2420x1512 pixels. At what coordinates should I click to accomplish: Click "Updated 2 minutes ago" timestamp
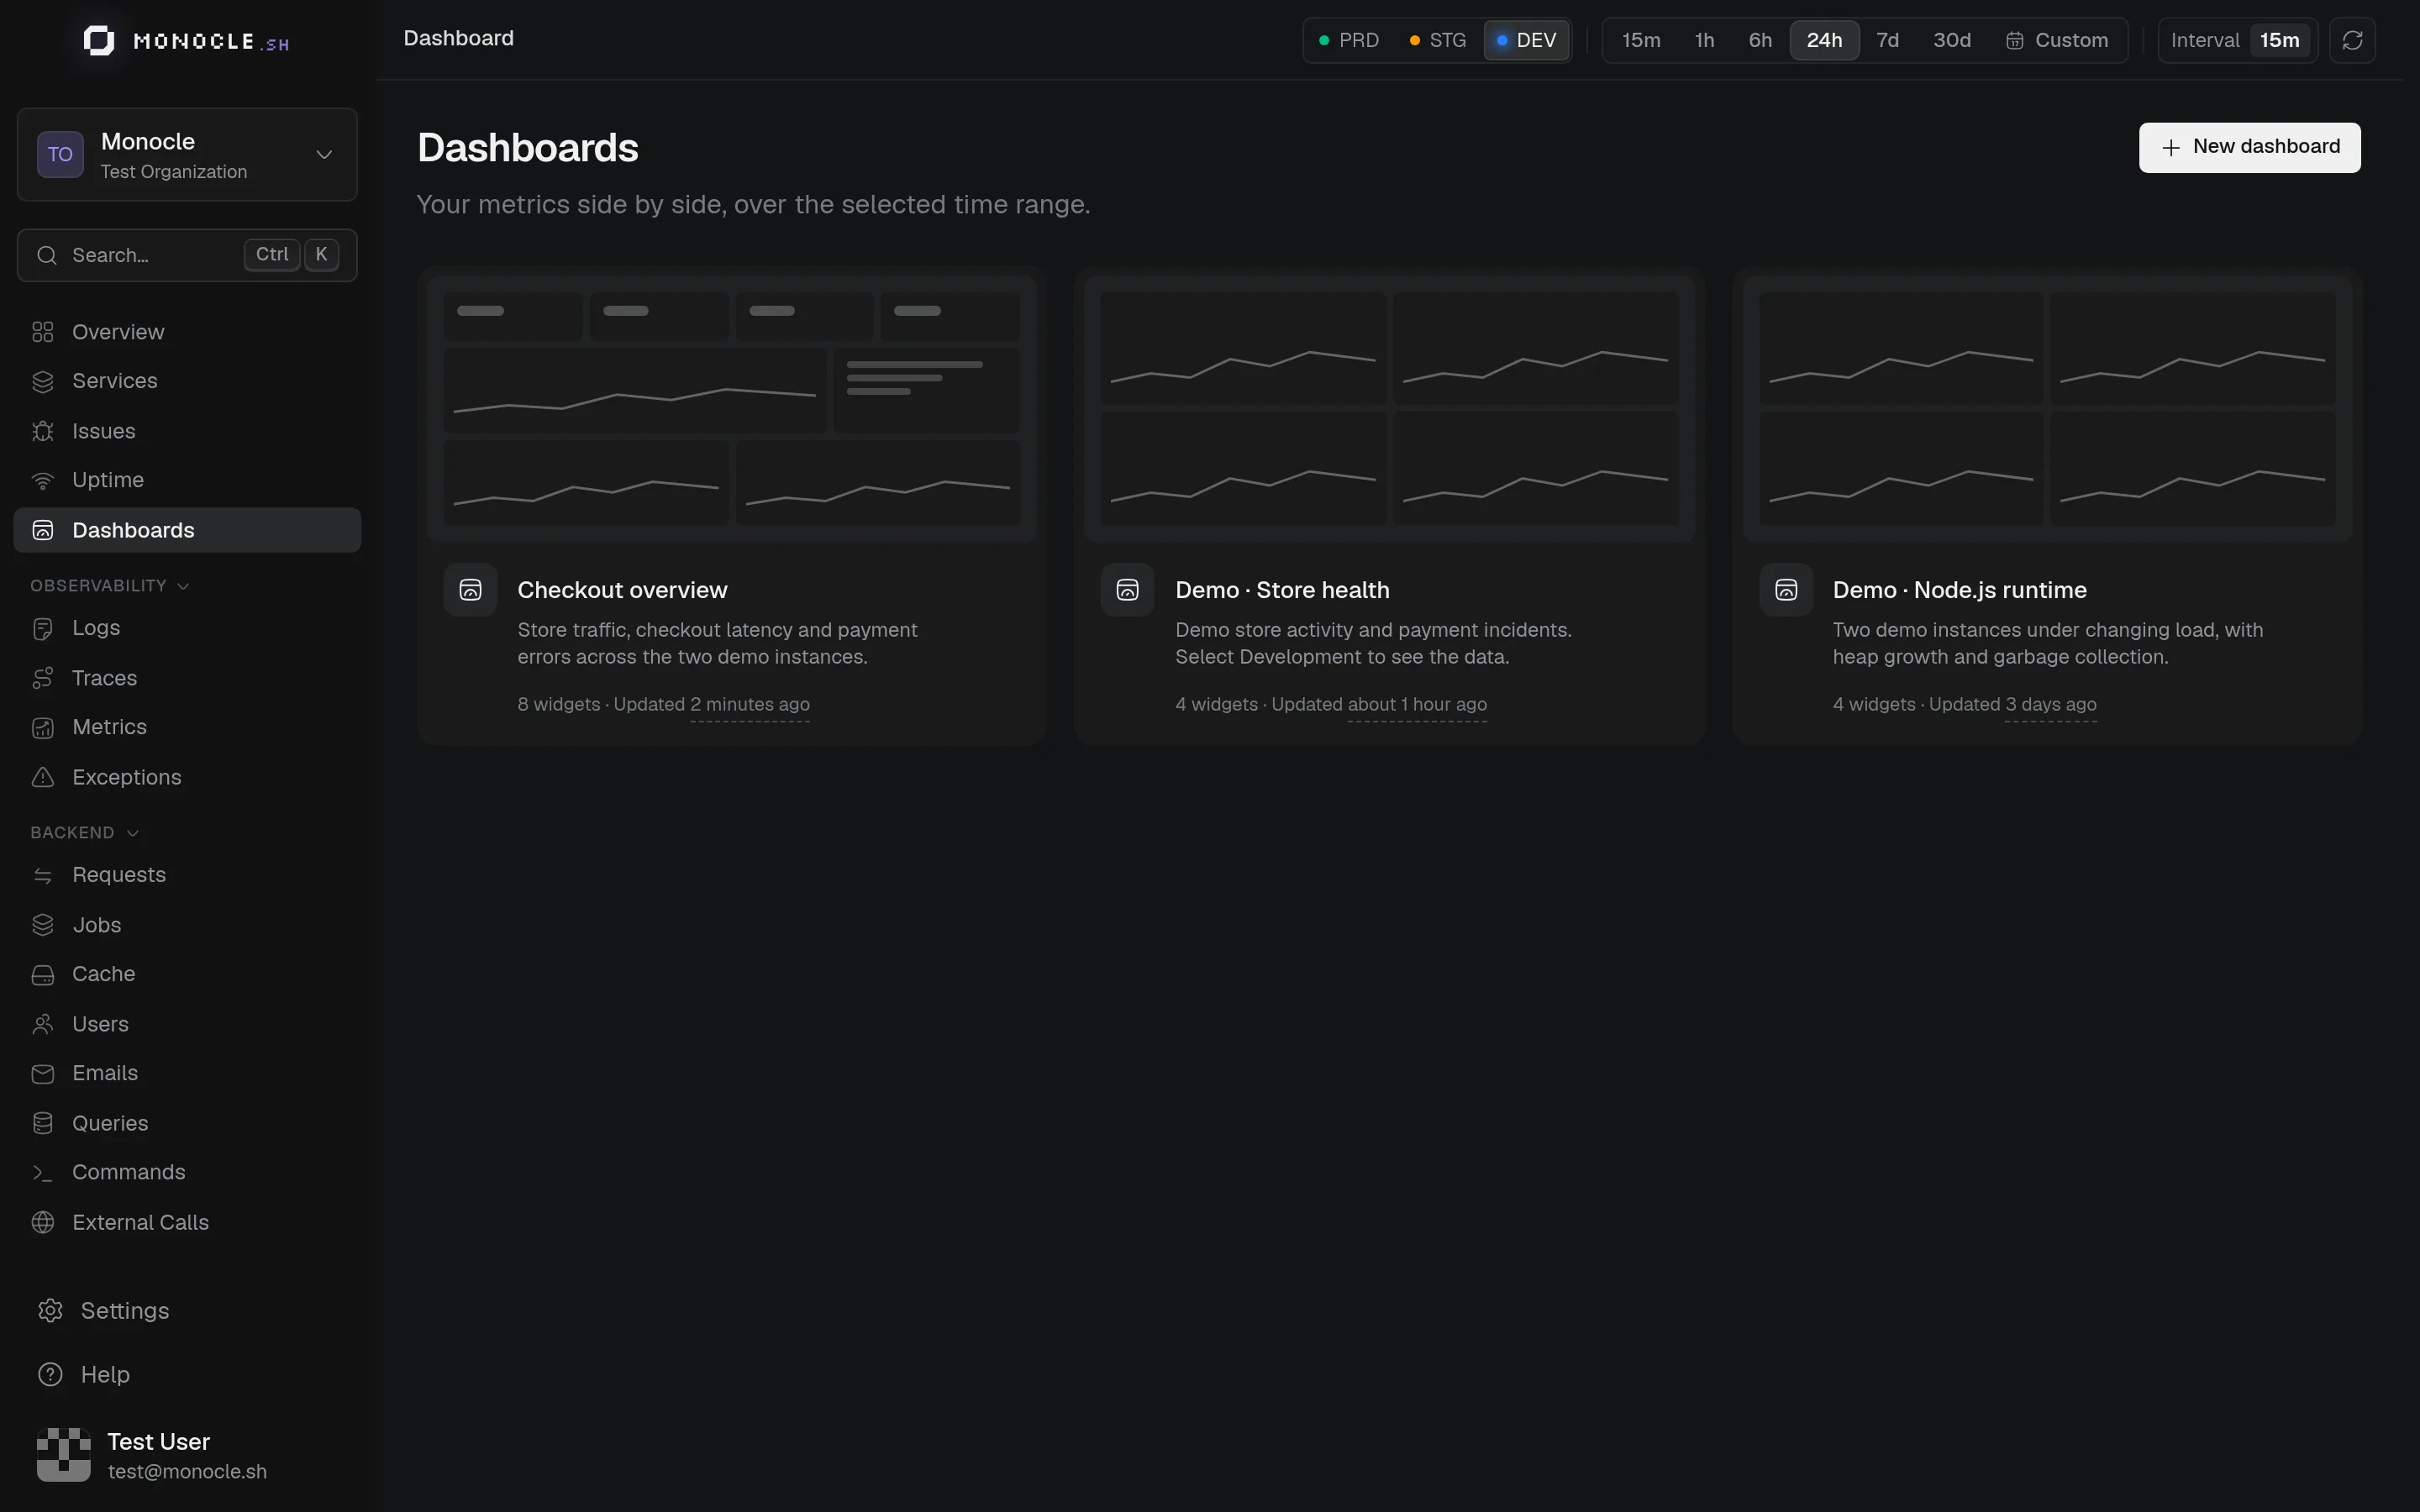point(711,705)
